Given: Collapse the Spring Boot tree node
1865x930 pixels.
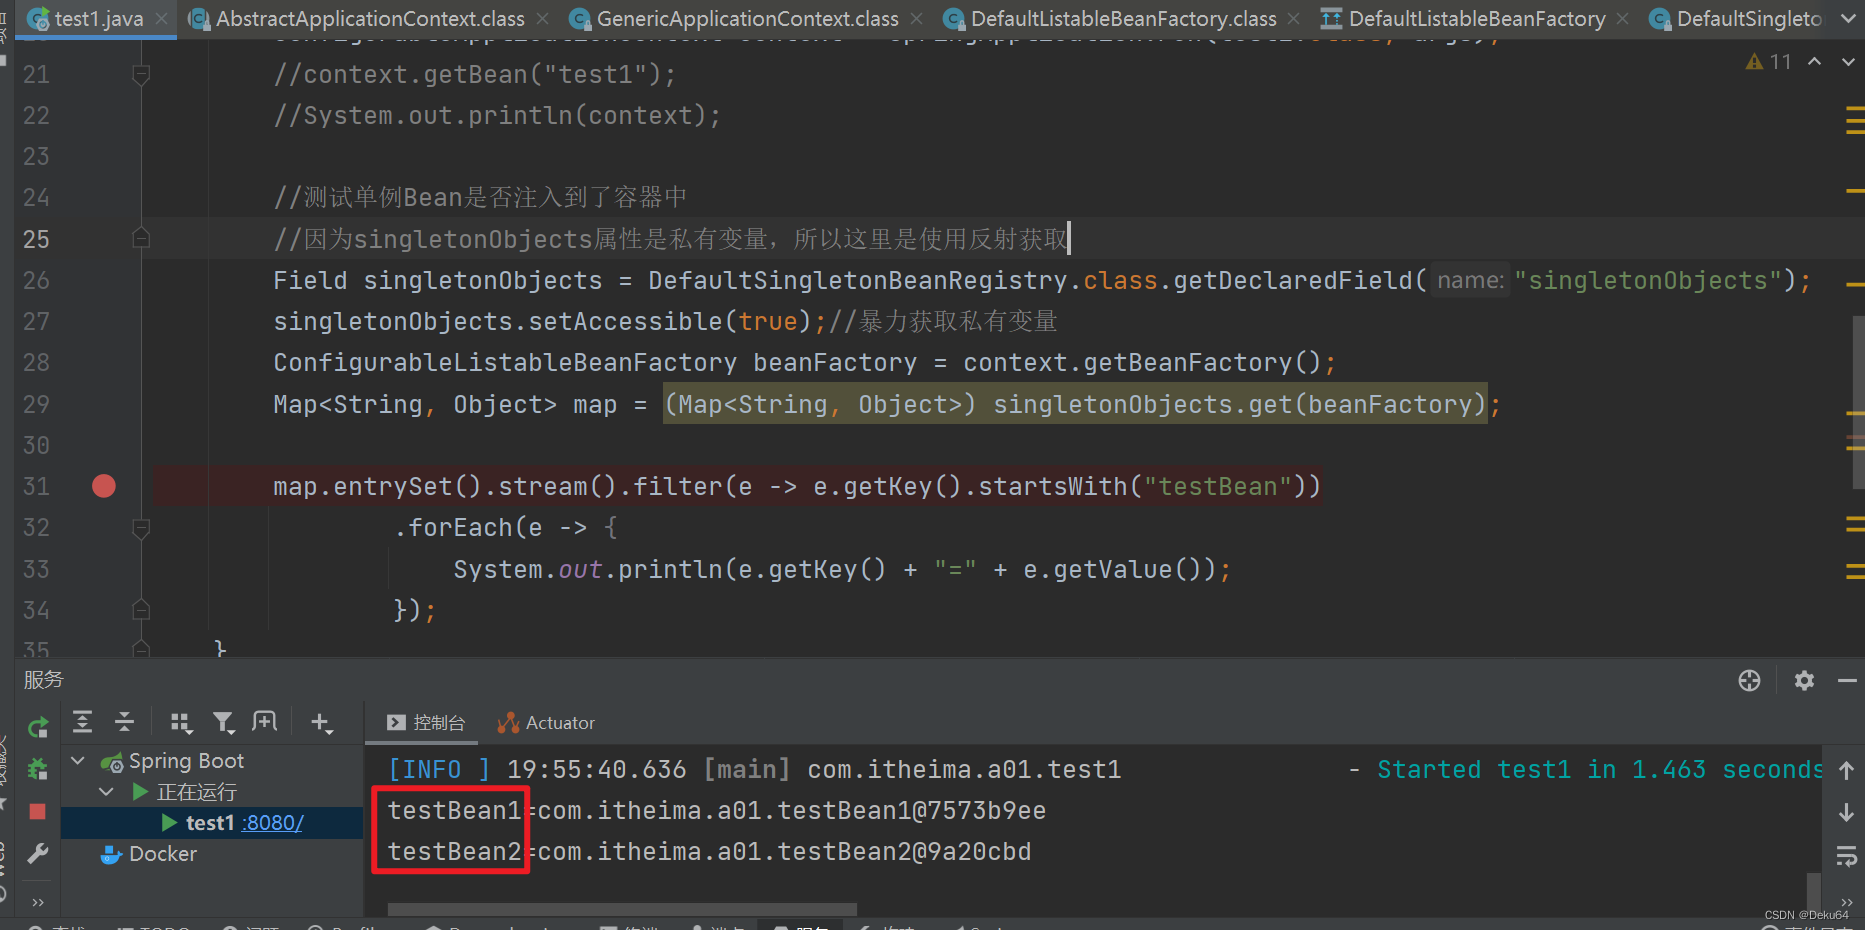Looking at the screenshot, I should tap(77, 760).
